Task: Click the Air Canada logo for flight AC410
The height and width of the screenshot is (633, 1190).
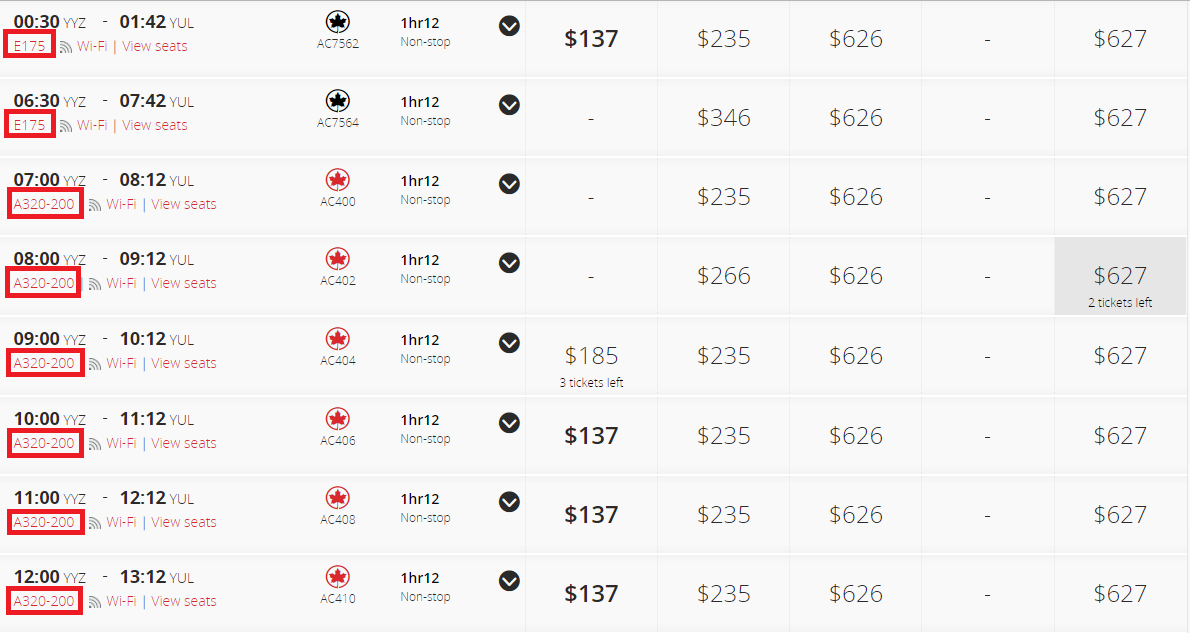Action: tap(338, 577)
